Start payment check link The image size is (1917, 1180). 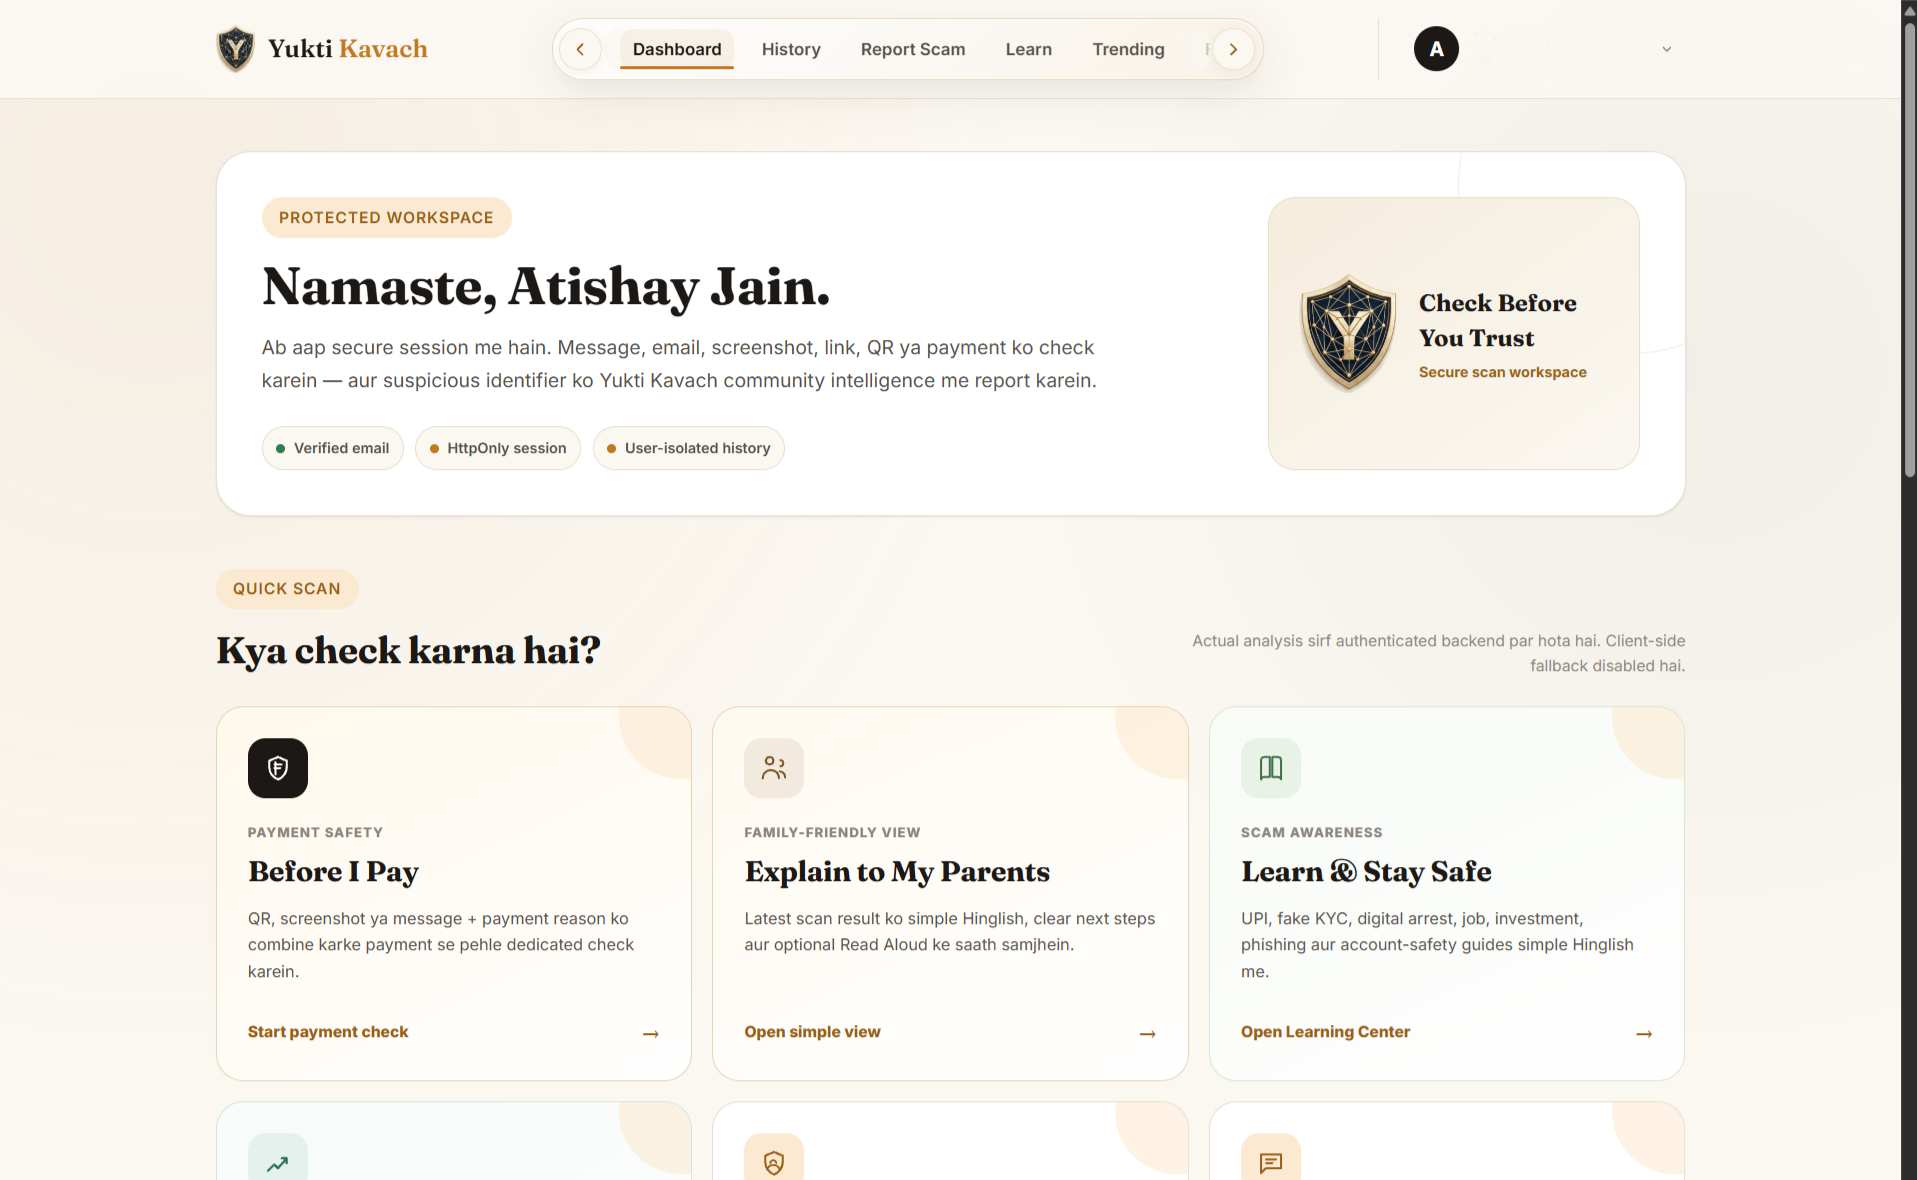pos(328,1032)
